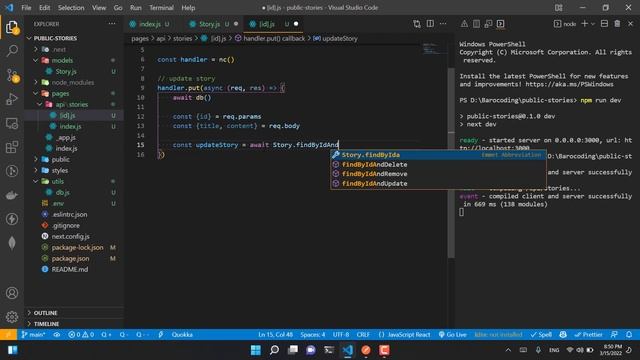
Task: Open the Search view in activity bar
Action: point(12,51)
